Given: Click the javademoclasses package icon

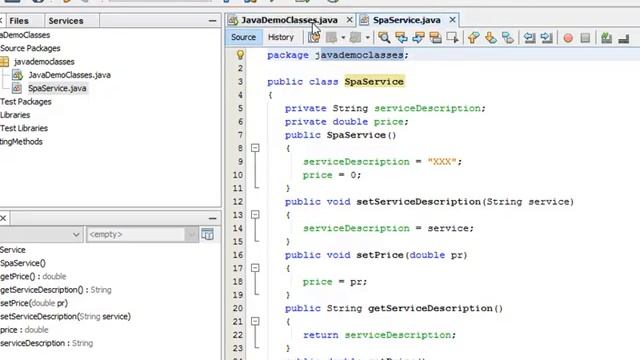Looking at the screenshot, I should coord(4,62).
